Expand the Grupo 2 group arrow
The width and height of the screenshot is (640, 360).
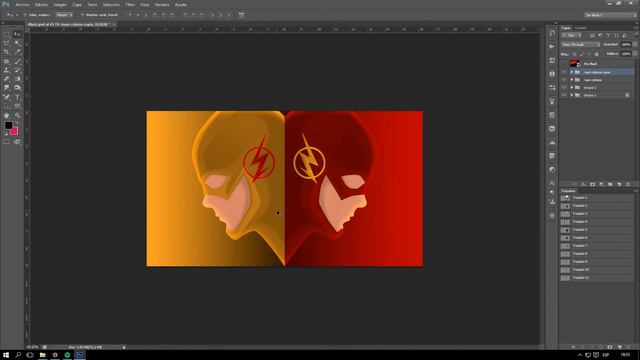click(572, 87)
